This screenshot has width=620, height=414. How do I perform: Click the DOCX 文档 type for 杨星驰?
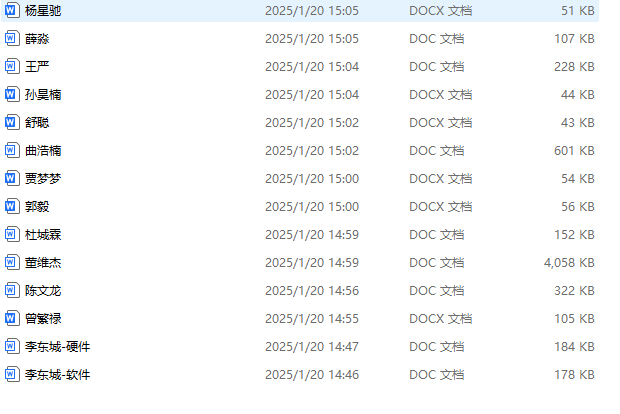click(x=441, y=10)
